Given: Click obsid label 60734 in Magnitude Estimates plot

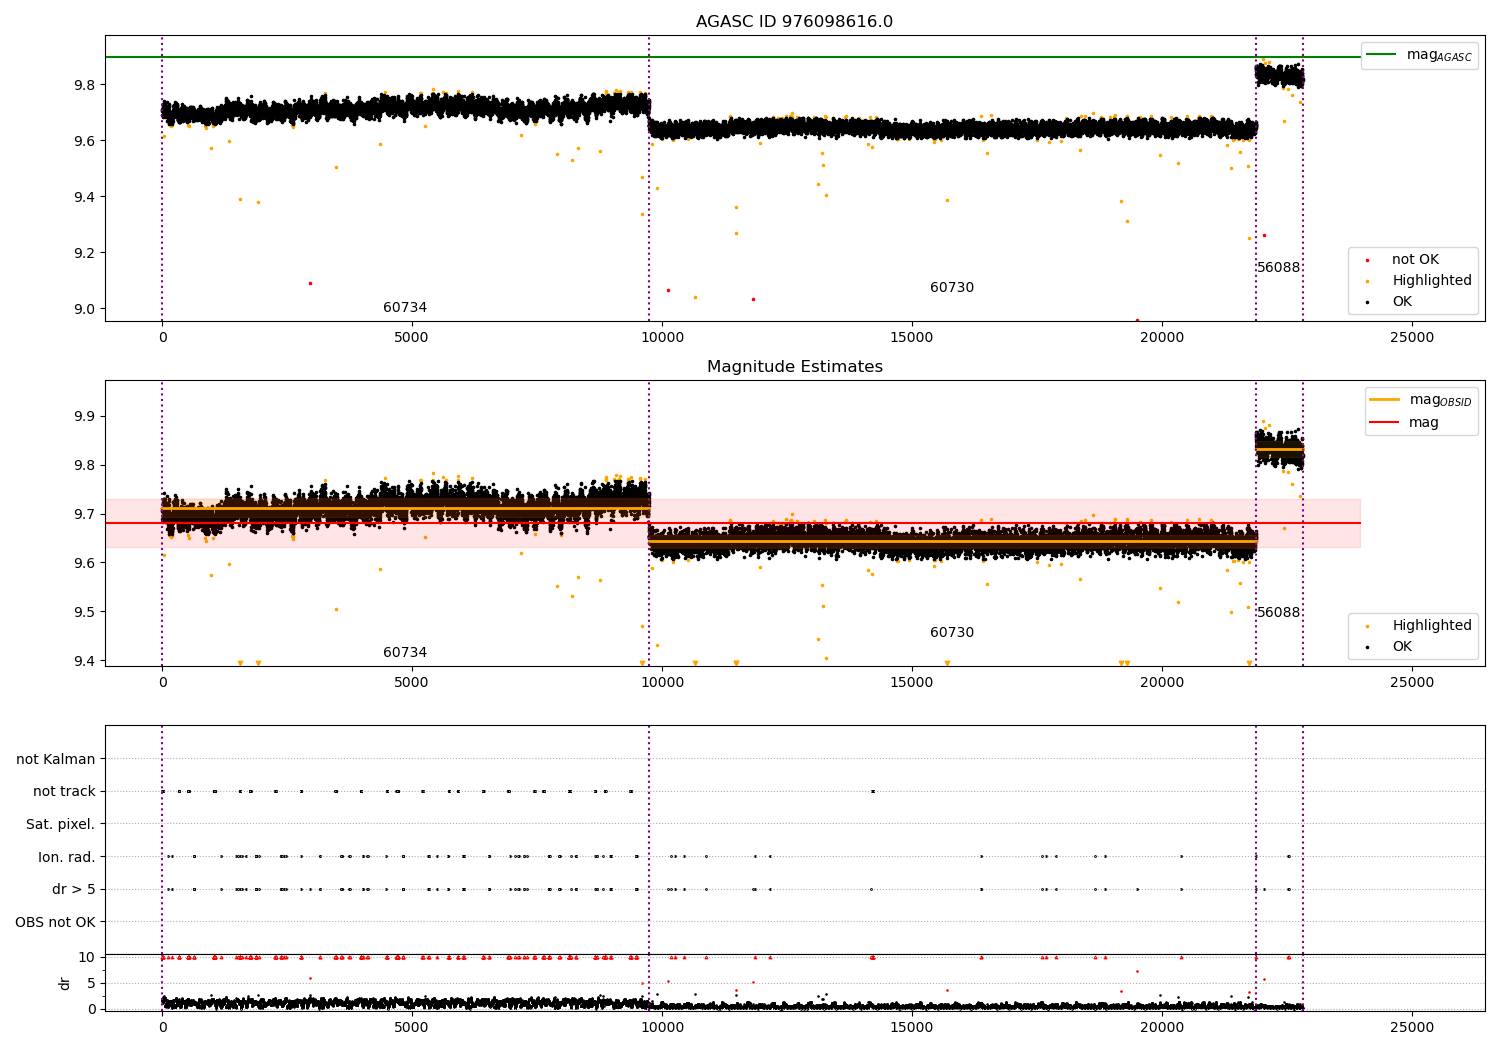Looking at the screenshot, I should pos(405,653).
